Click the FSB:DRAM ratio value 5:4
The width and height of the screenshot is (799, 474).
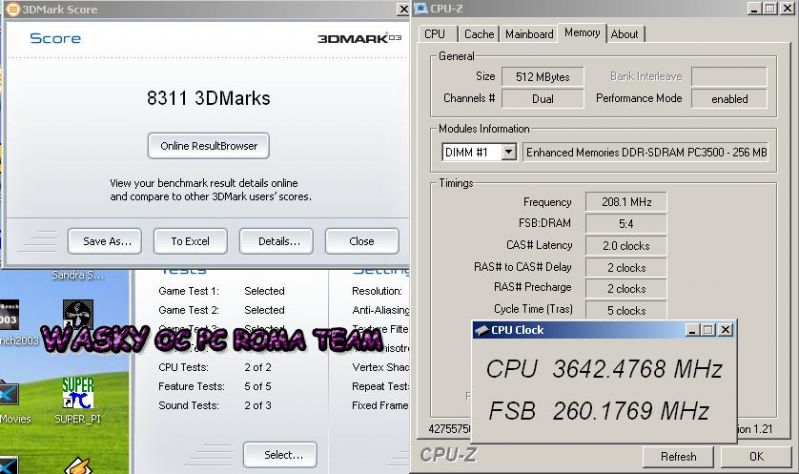[626, 224]
